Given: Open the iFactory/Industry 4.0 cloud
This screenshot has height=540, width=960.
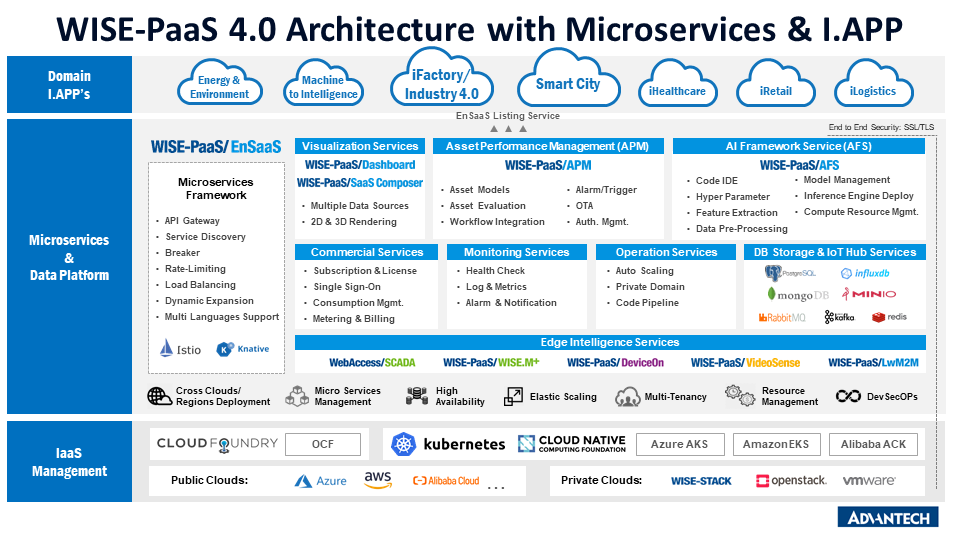Looking at the screenshot, I should (x=441, y=78).
